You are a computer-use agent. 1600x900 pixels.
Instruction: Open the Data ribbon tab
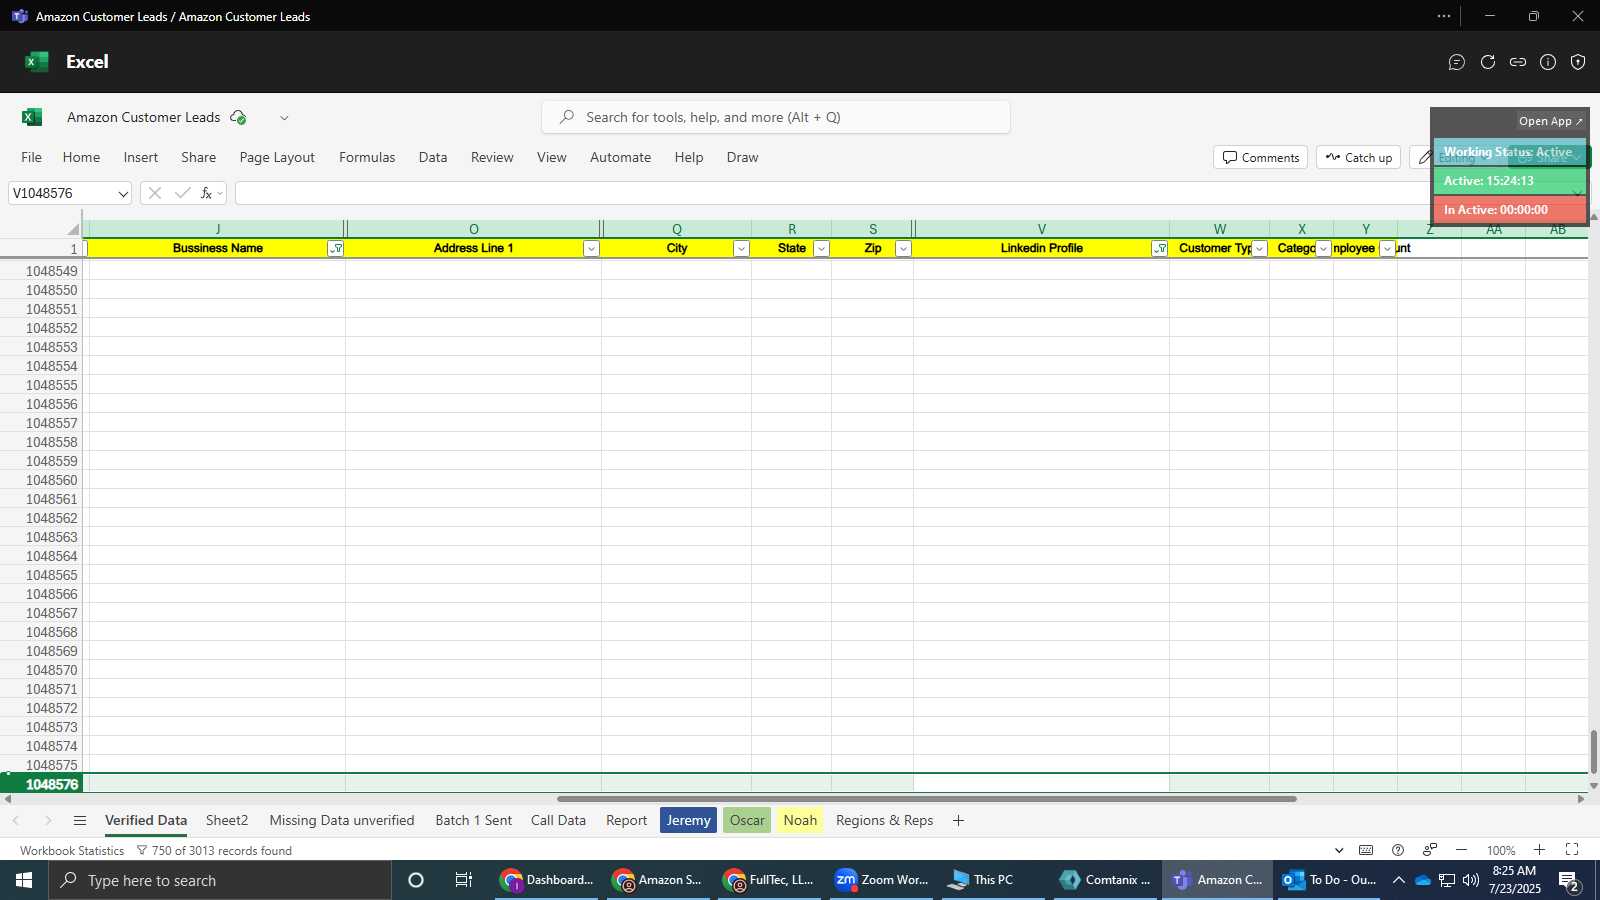point(433,157)
